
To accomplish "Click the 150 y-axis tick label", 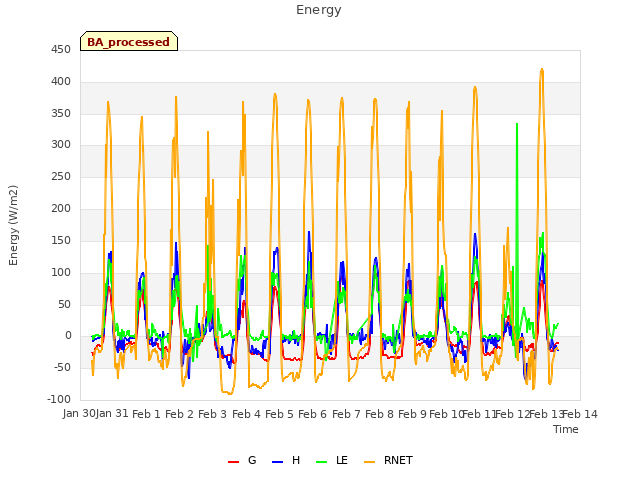I will pyautogui.click(x=61, y=240).
